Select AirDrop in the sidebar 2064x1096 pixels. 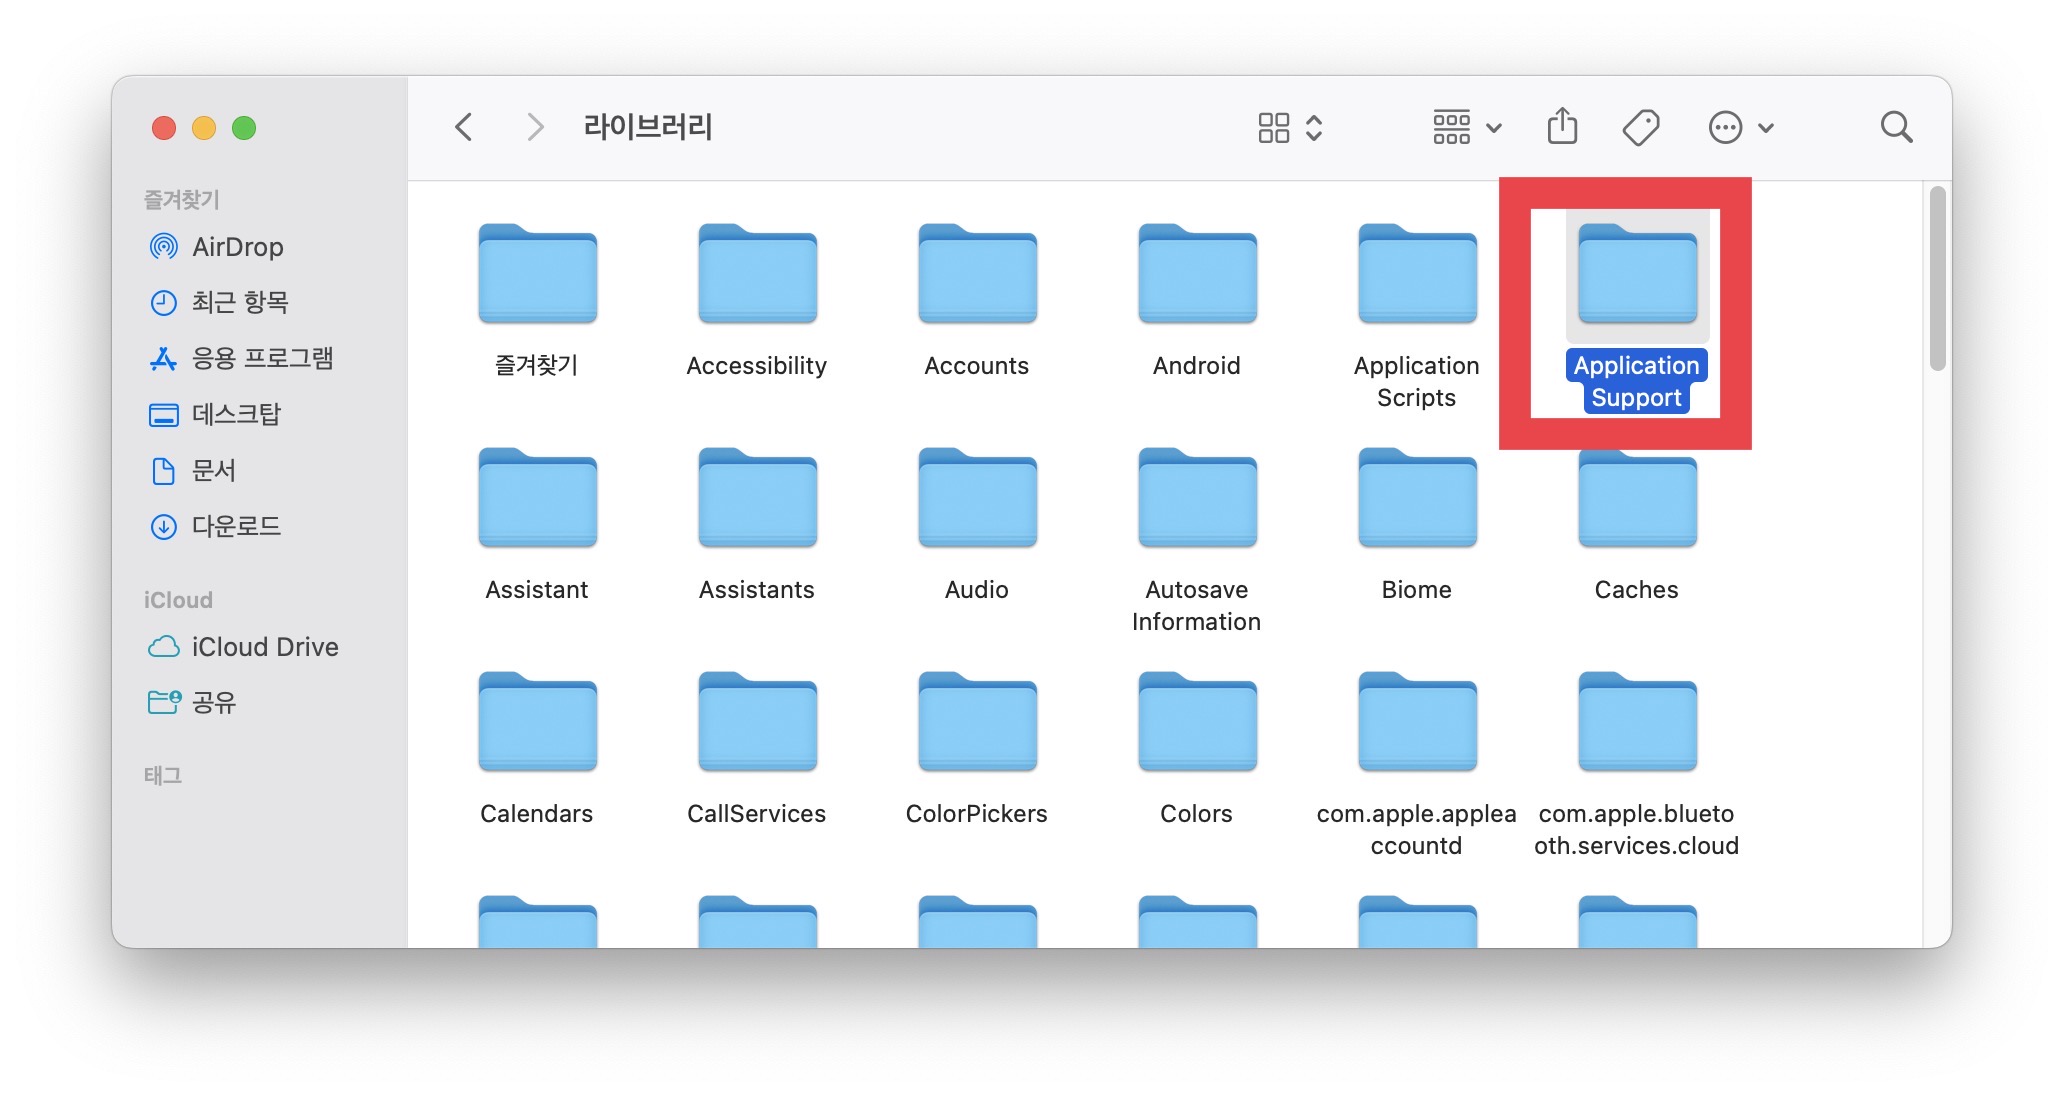[237, 247]
